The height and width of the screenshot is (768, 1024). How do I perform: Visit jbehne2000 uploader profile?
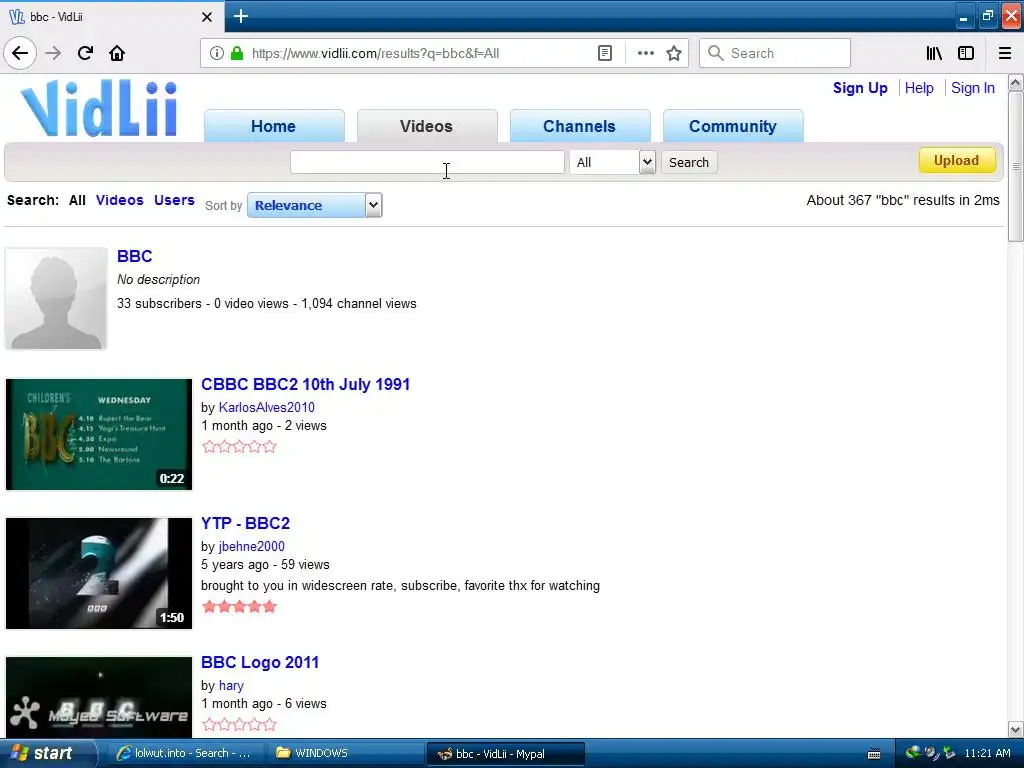[x=251, y=547]
